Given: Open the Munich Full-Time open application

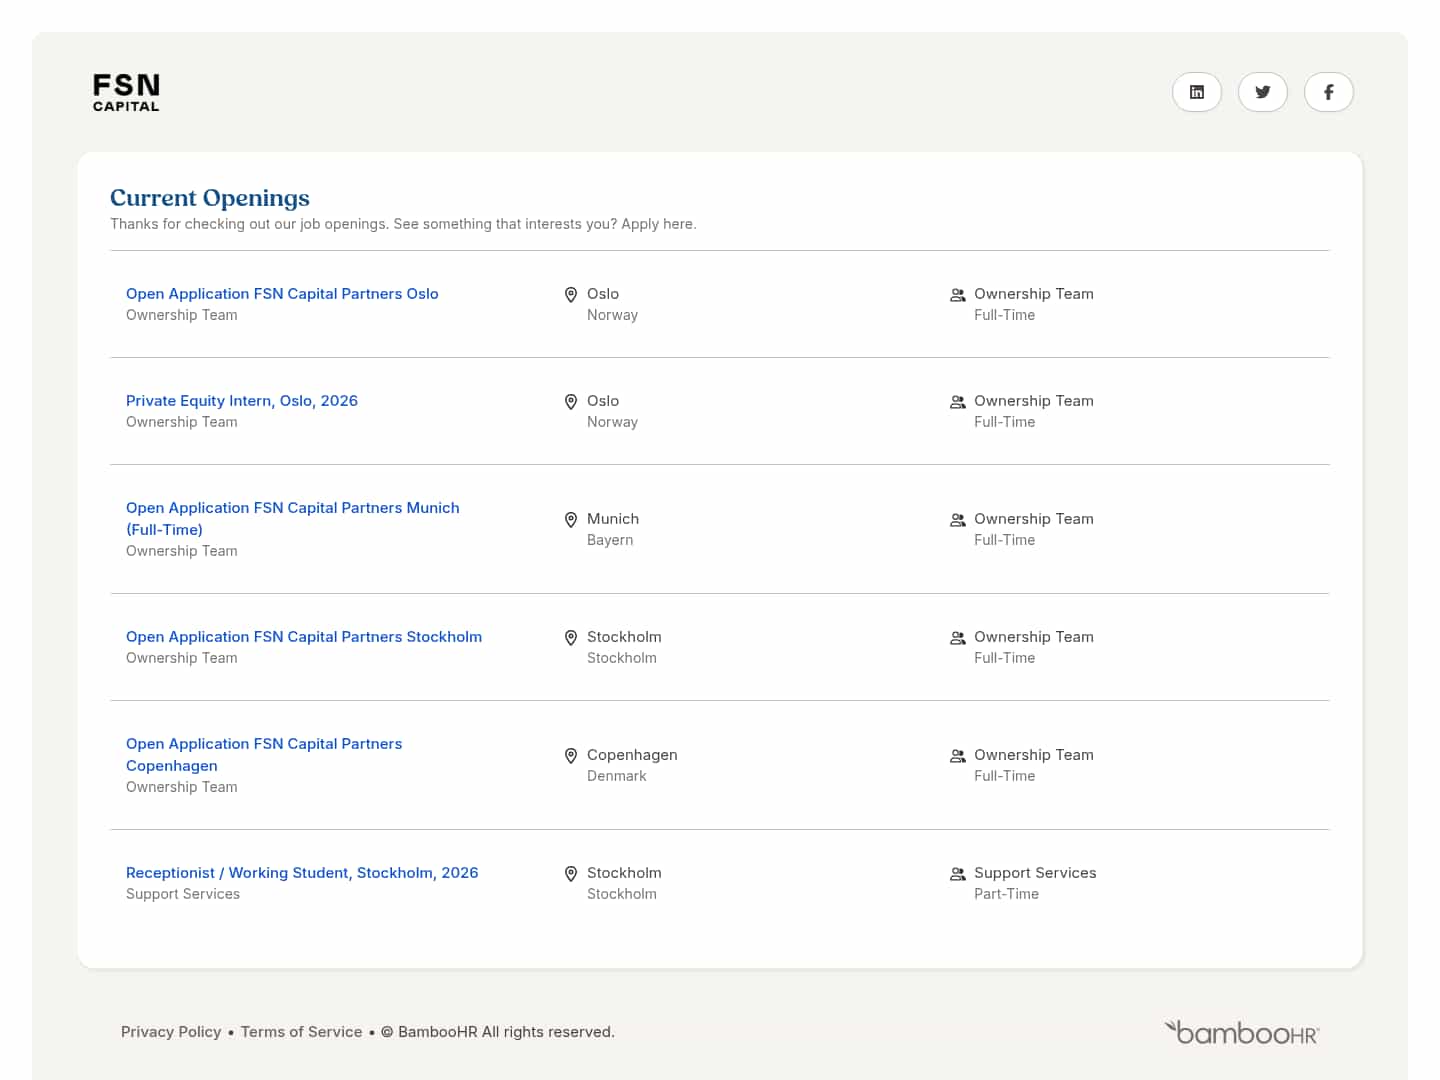Looking at the screenshot, I should pos(292,518).
